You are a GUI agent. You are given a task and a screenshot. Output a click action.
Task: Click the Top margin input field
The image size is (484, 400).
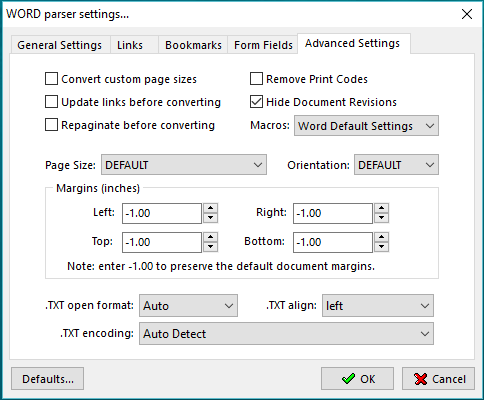coord(162,242)
